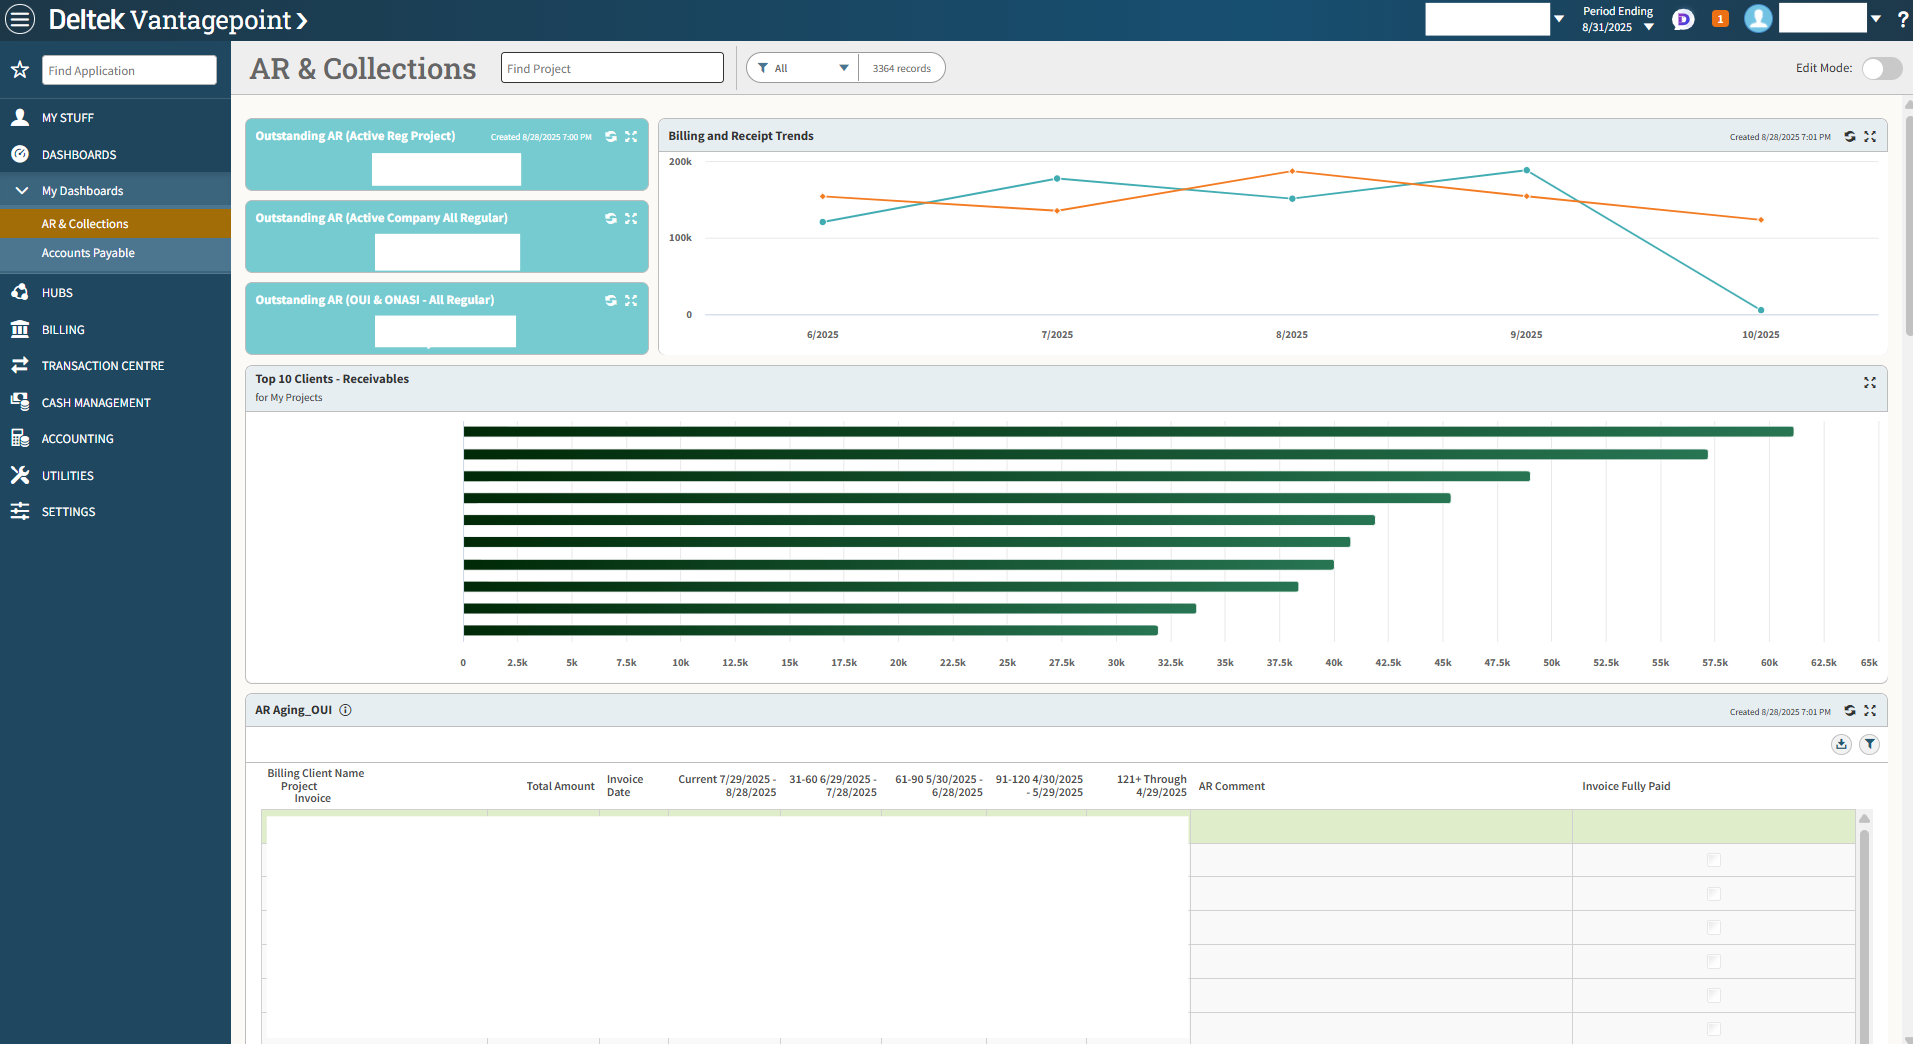Viewport: 1913px width, 1044px height.
Task: Click the AR Aging_OUI info icon
Action: click(345, 710)
